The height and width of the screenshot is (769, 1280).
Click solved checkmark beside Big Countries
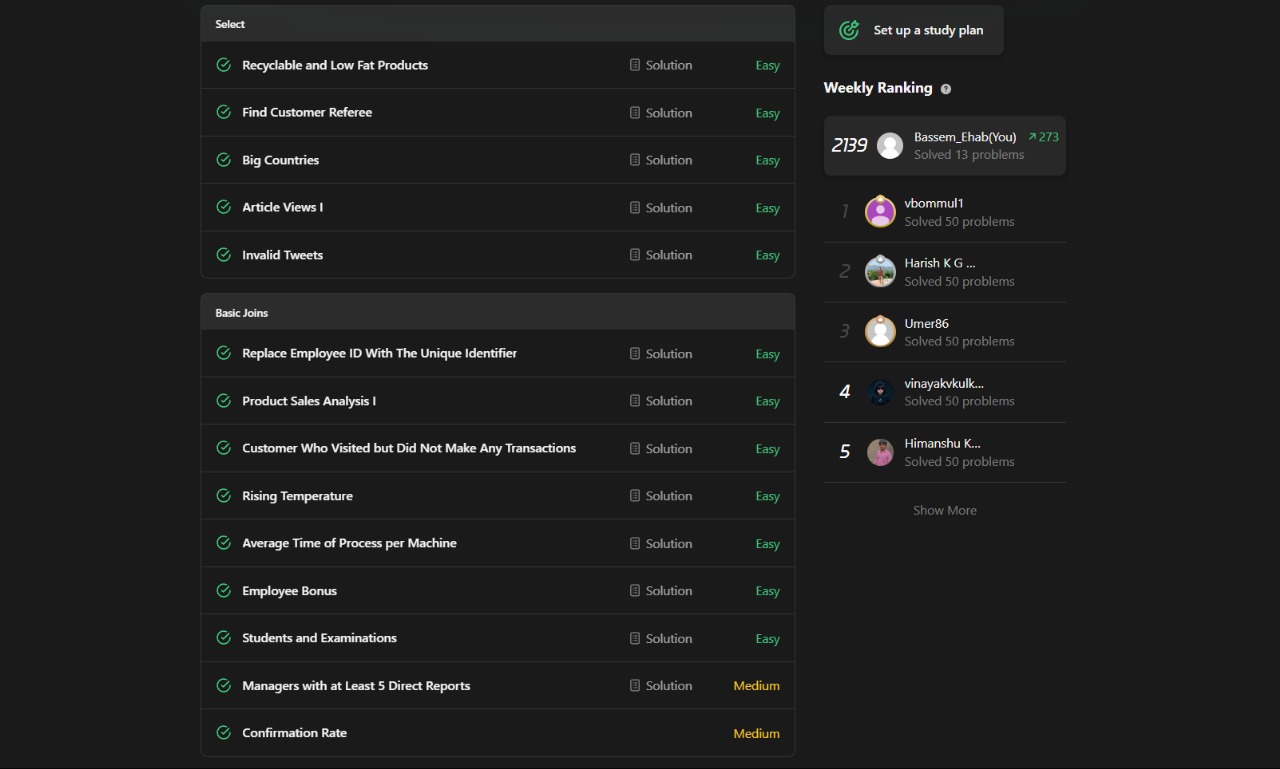coord(224,160)
